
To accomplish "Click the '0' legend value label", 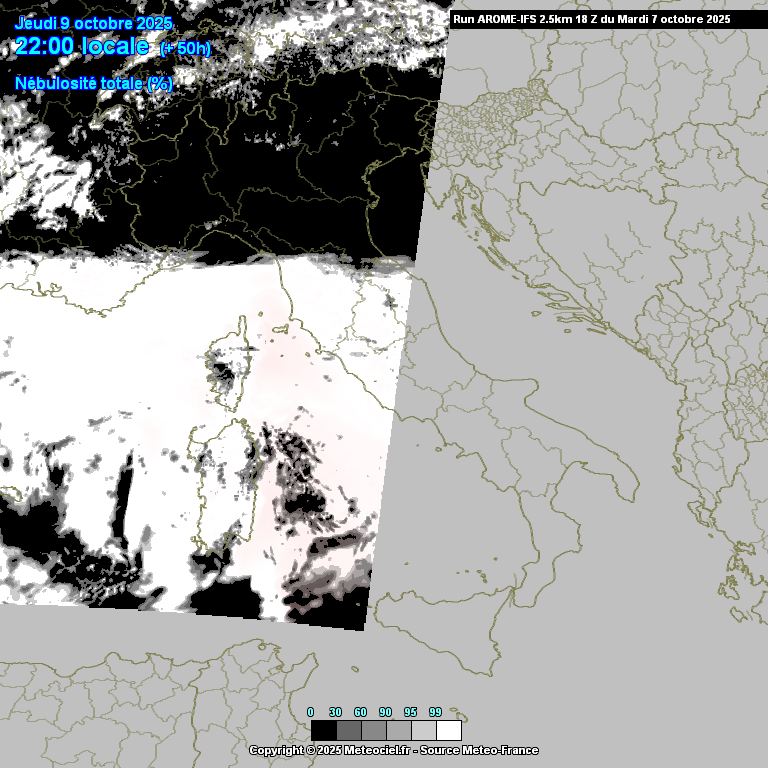I will tap(310, 712).
